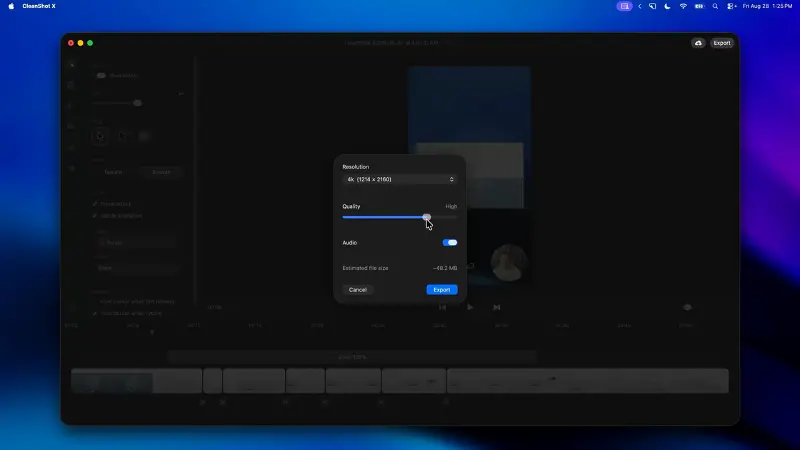Click the purple highlighted menu bar icon
Viewport: 800px width, 450px height.
click(624, 6)
